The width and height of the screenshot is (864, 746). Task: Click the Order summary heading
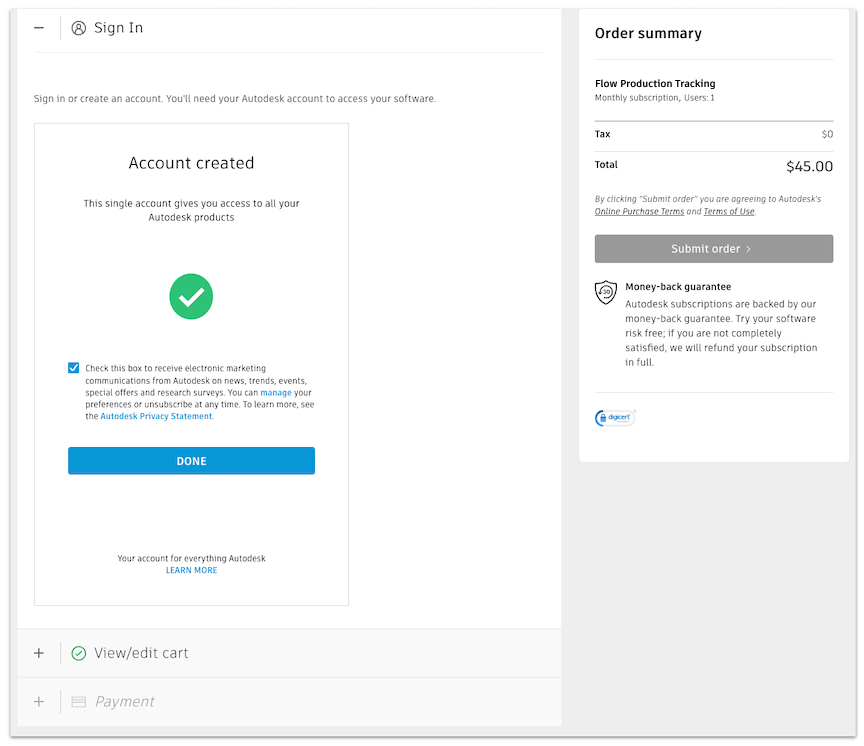point(648,34)
